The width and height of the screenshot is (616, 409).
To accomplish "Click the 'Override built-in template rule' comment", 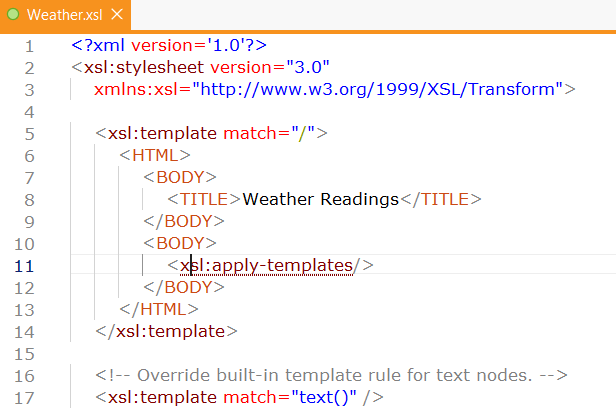I will (x=332, y=375).
